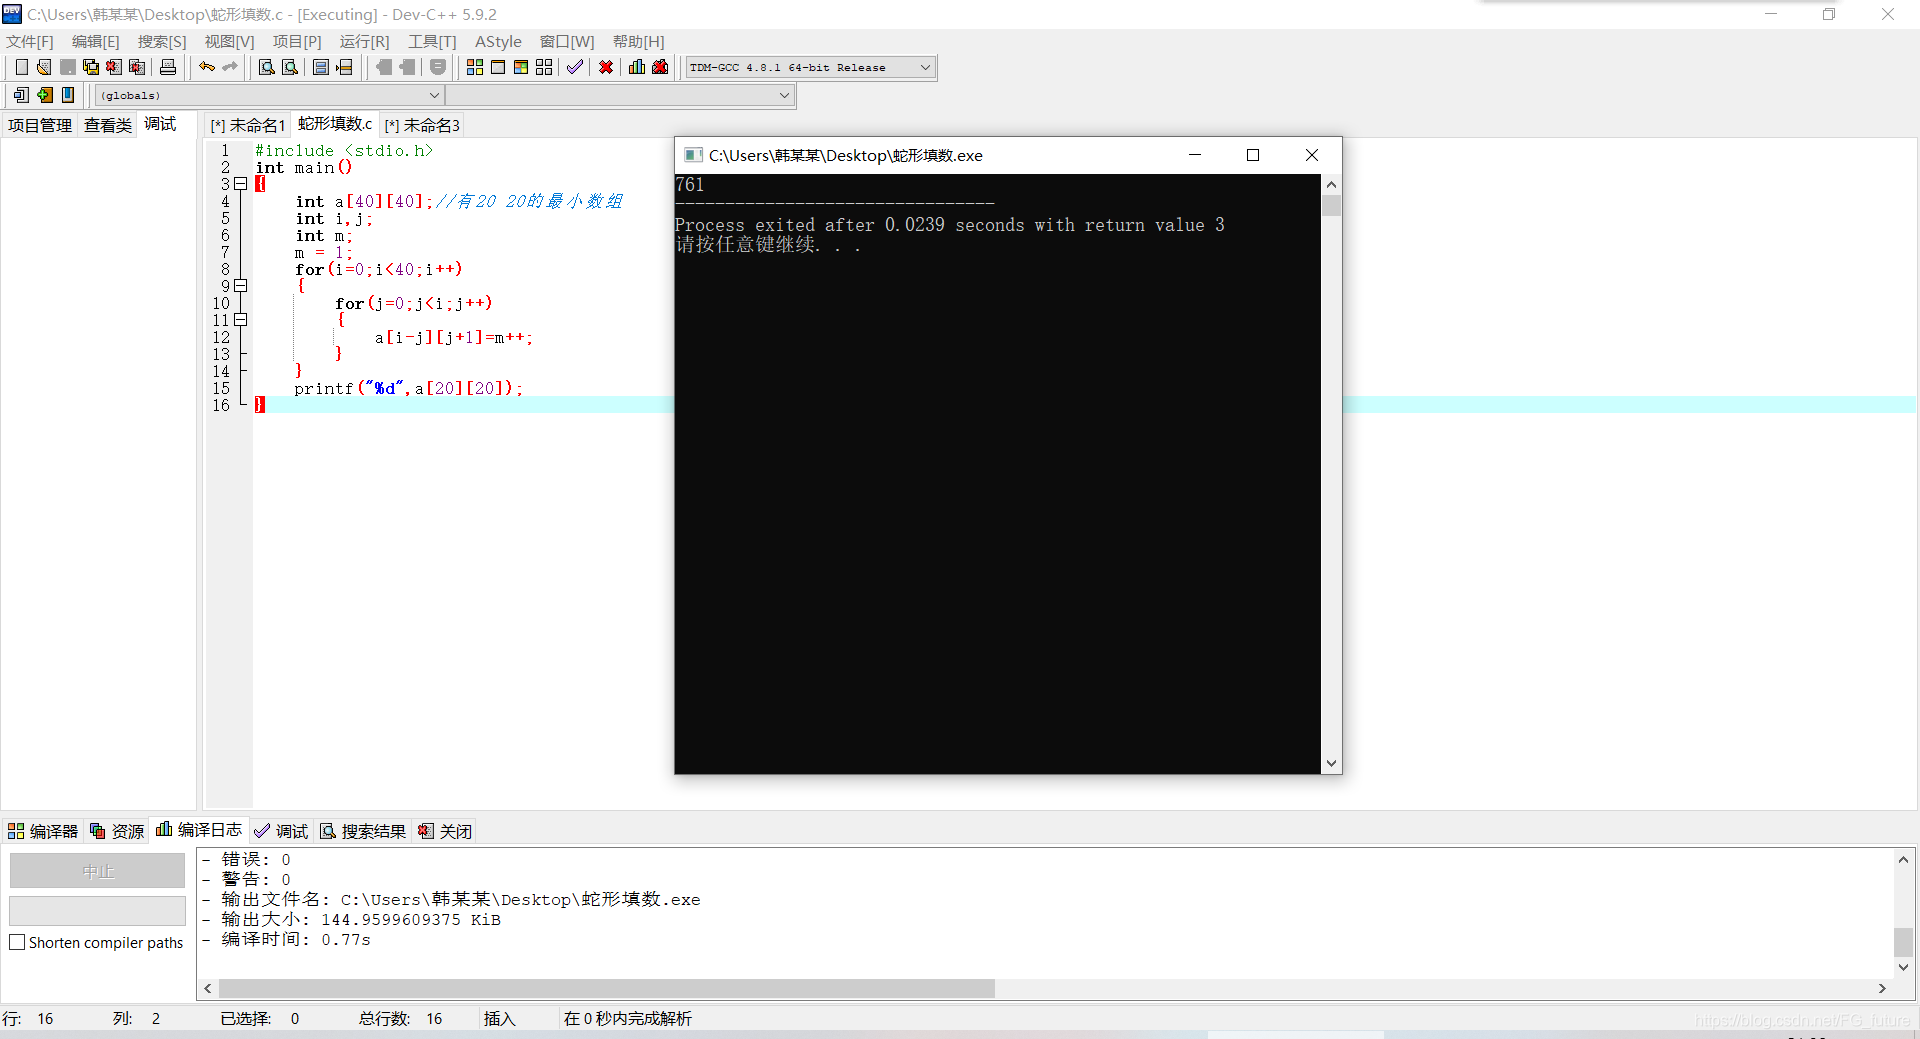This screenshot has width=1920, height=1039.
Task: Open the AStyle menu
Action: pos(498,41)
